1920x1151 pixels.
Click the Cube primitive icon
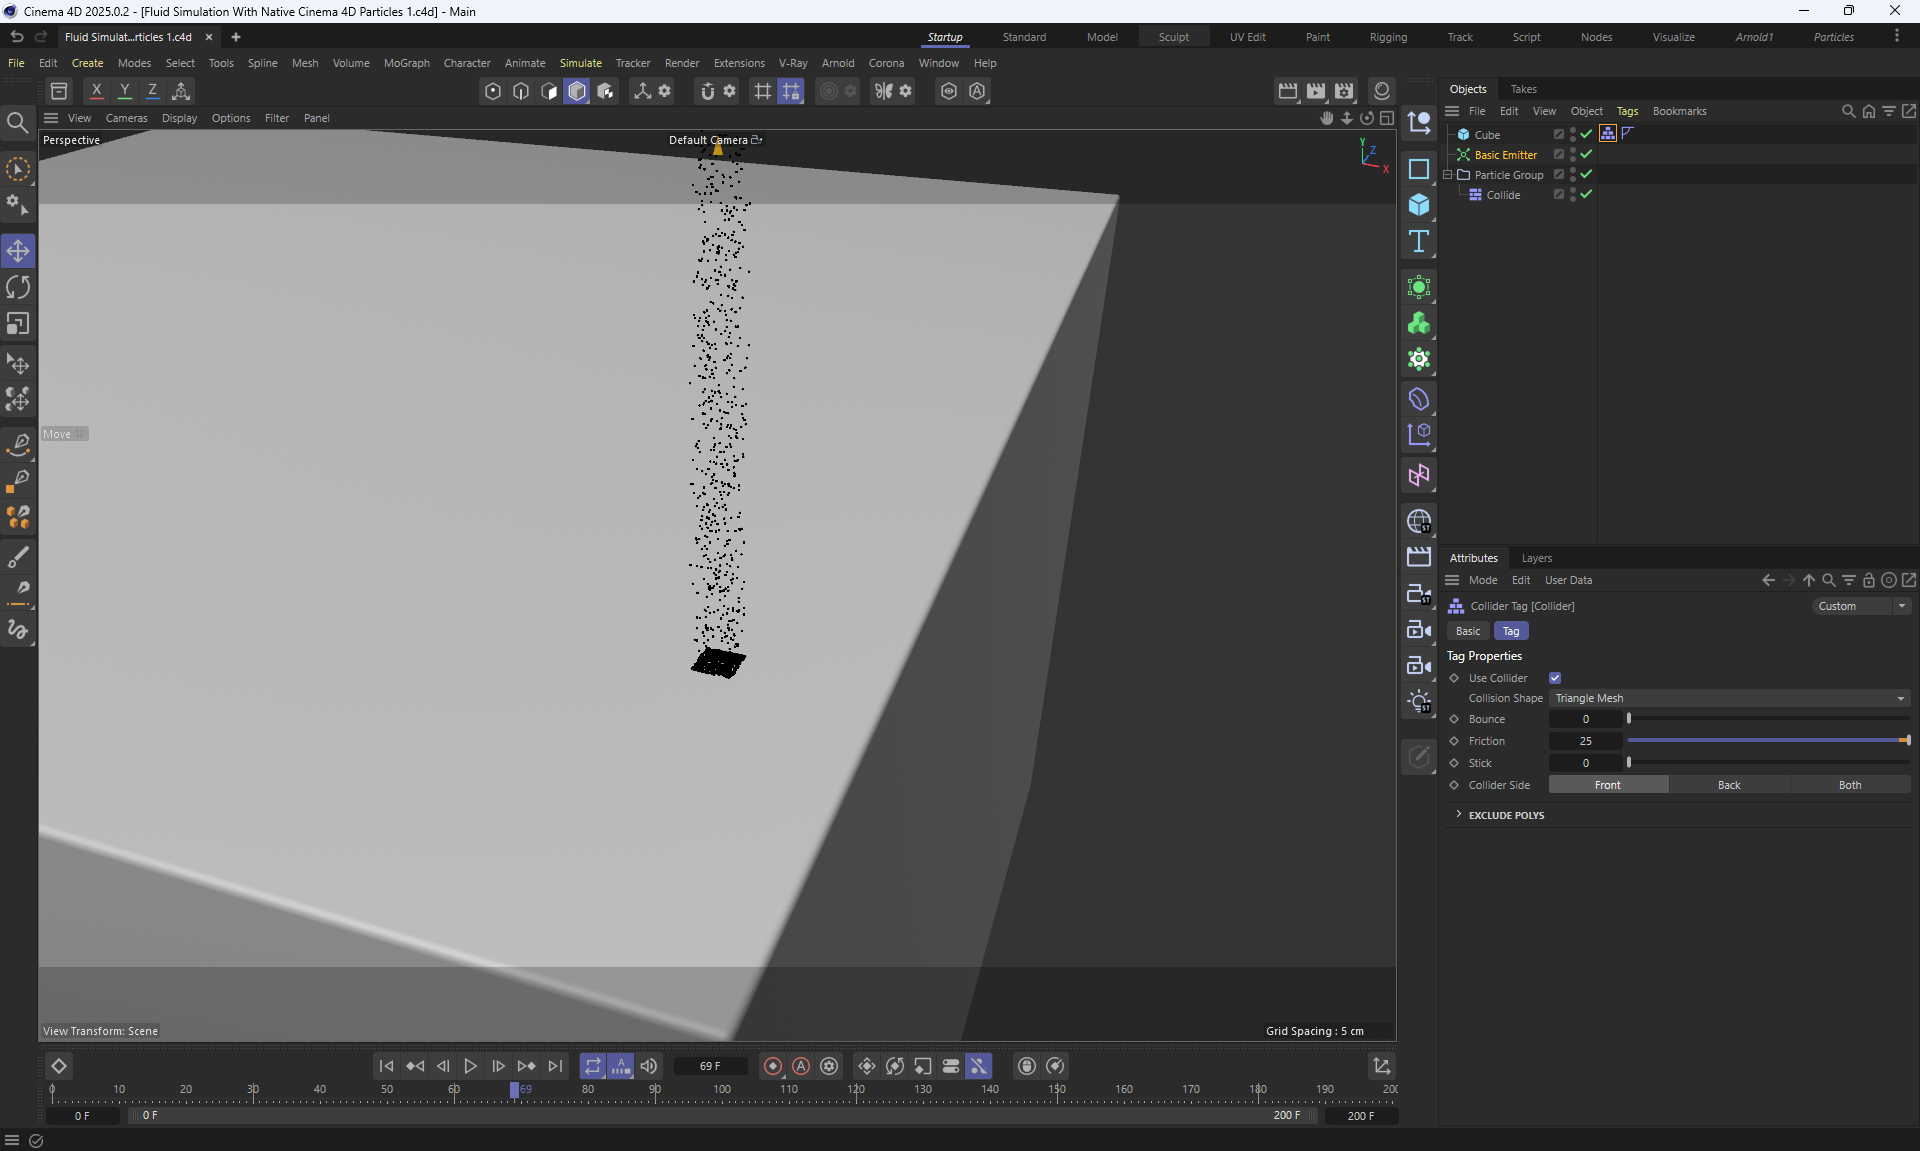1418,205
